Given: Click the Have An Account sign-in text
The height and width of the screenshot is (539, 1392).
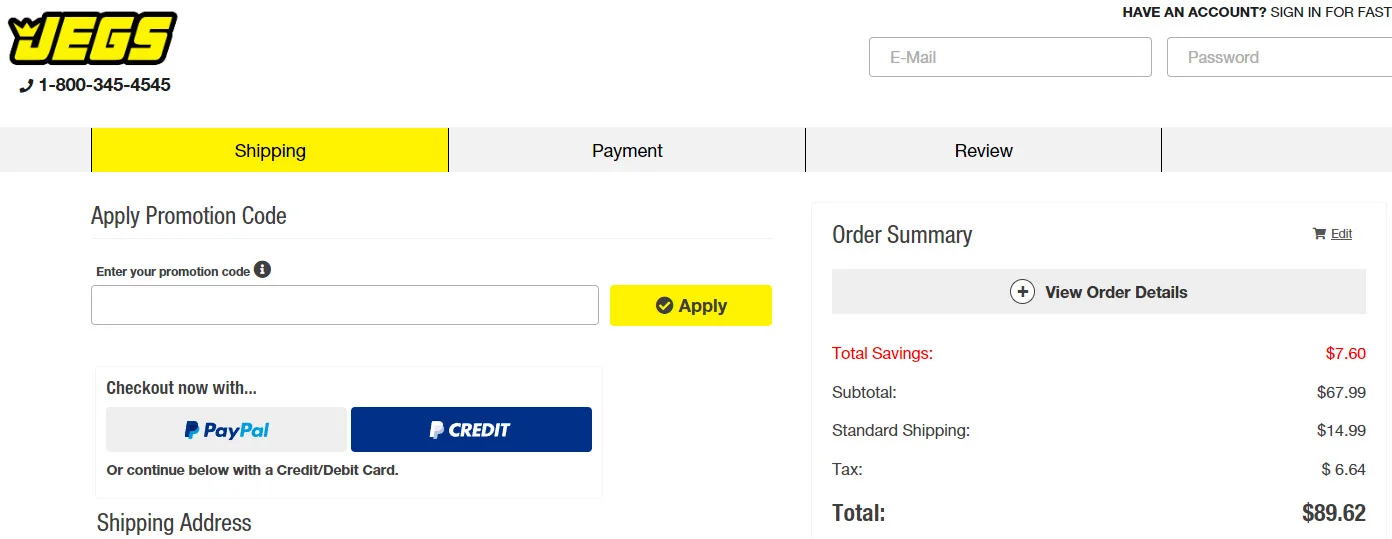Looking at the screenshot, I should (x=1256, y=13).
